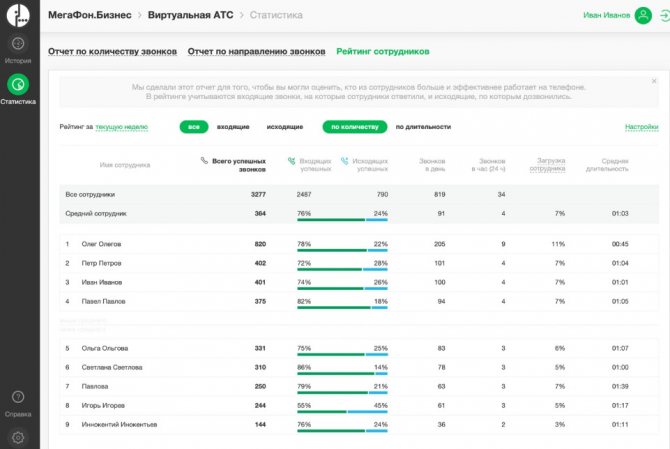Select the 'входящие' call filter
Viewport: 670px width, 449px height.
coord(233,127)
